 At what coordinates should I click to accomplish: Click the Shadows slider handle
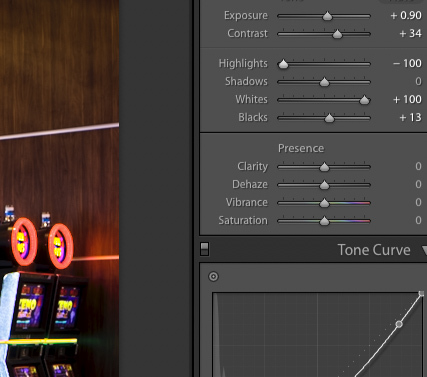click(x=324, y=82)
